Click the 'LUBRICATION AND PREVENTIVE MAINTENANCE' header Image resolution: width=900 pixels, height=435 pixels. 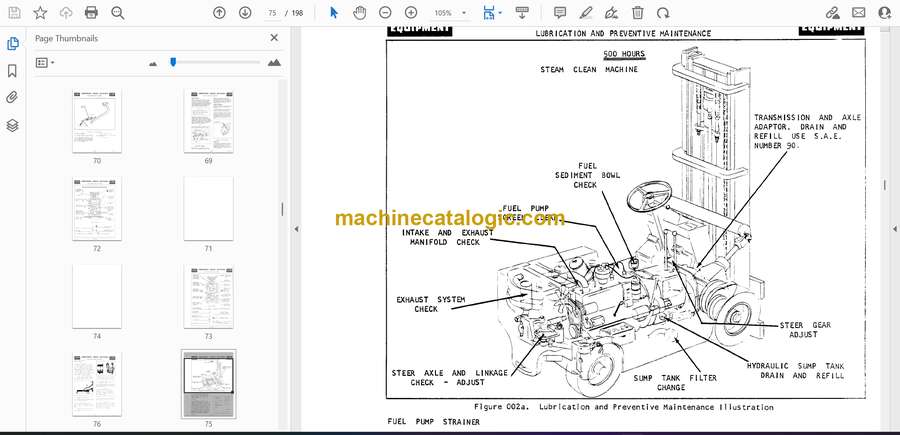623,33
